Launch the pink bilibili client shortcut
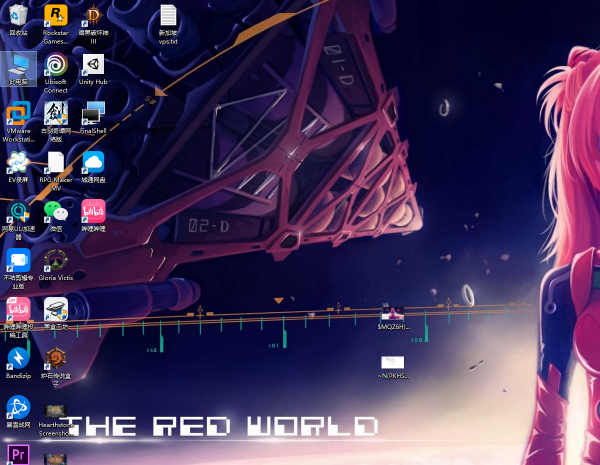 [x=93, y=211]
